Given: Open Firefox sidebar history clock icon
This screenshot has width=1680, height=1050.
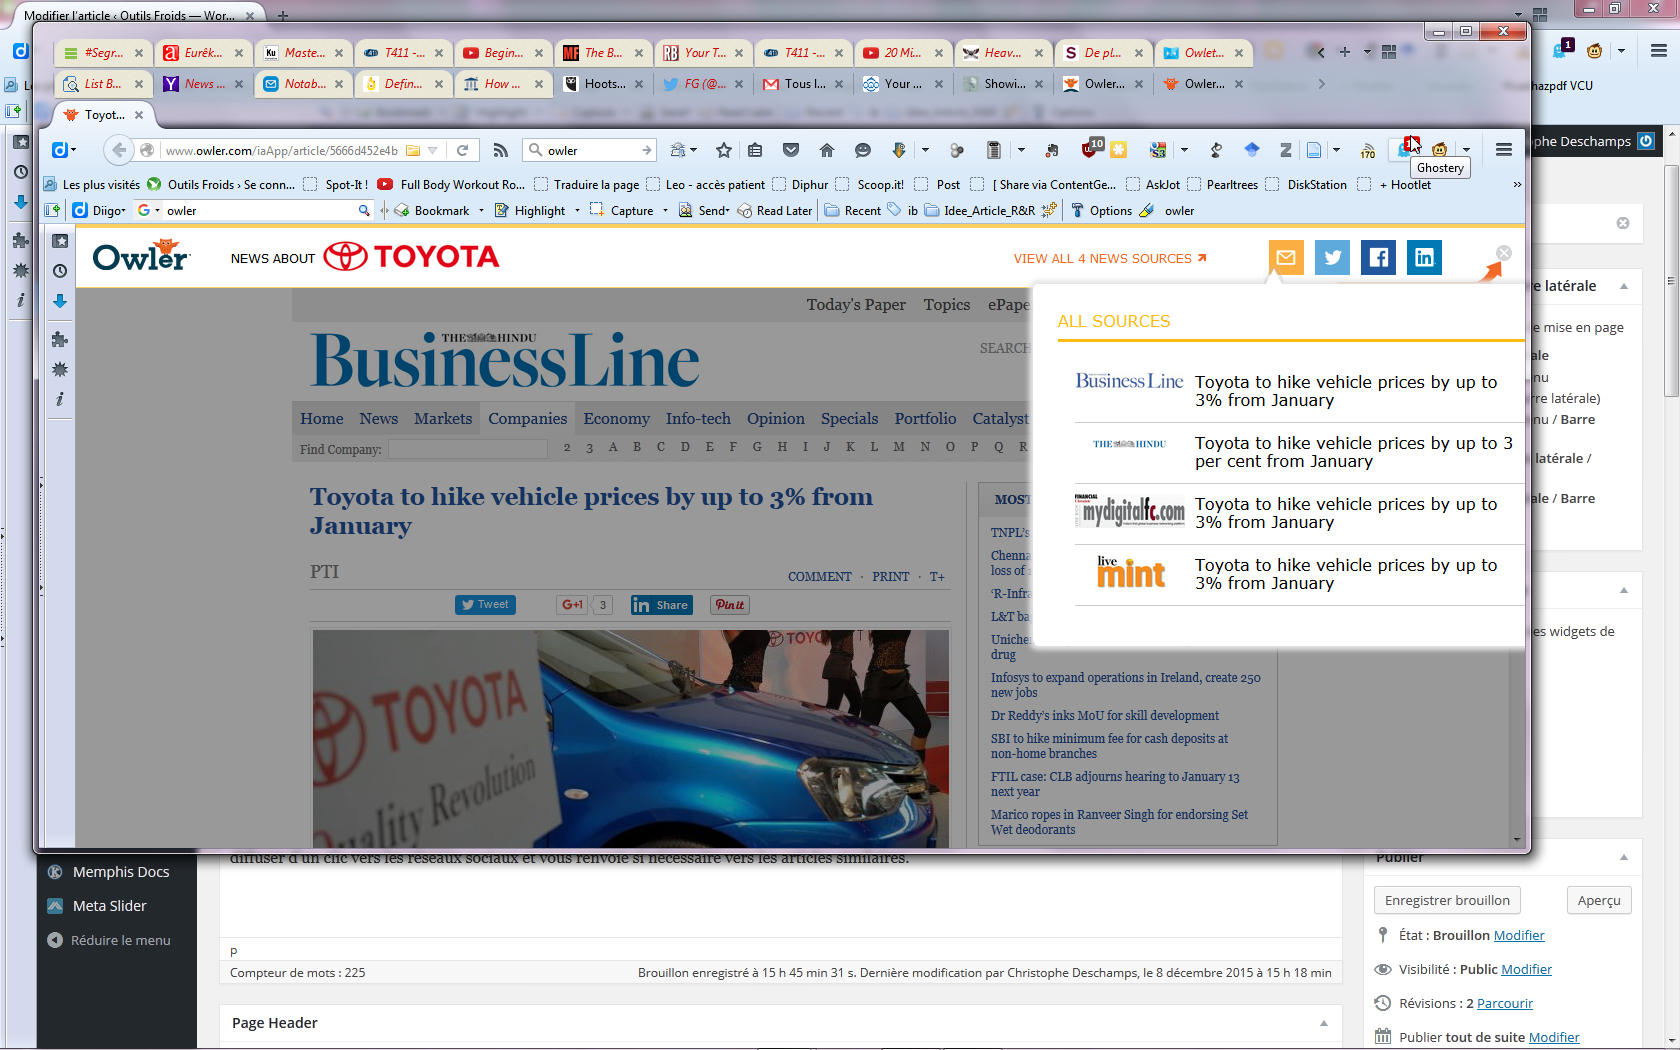Looking at the screenshot, I should (60, 271).
